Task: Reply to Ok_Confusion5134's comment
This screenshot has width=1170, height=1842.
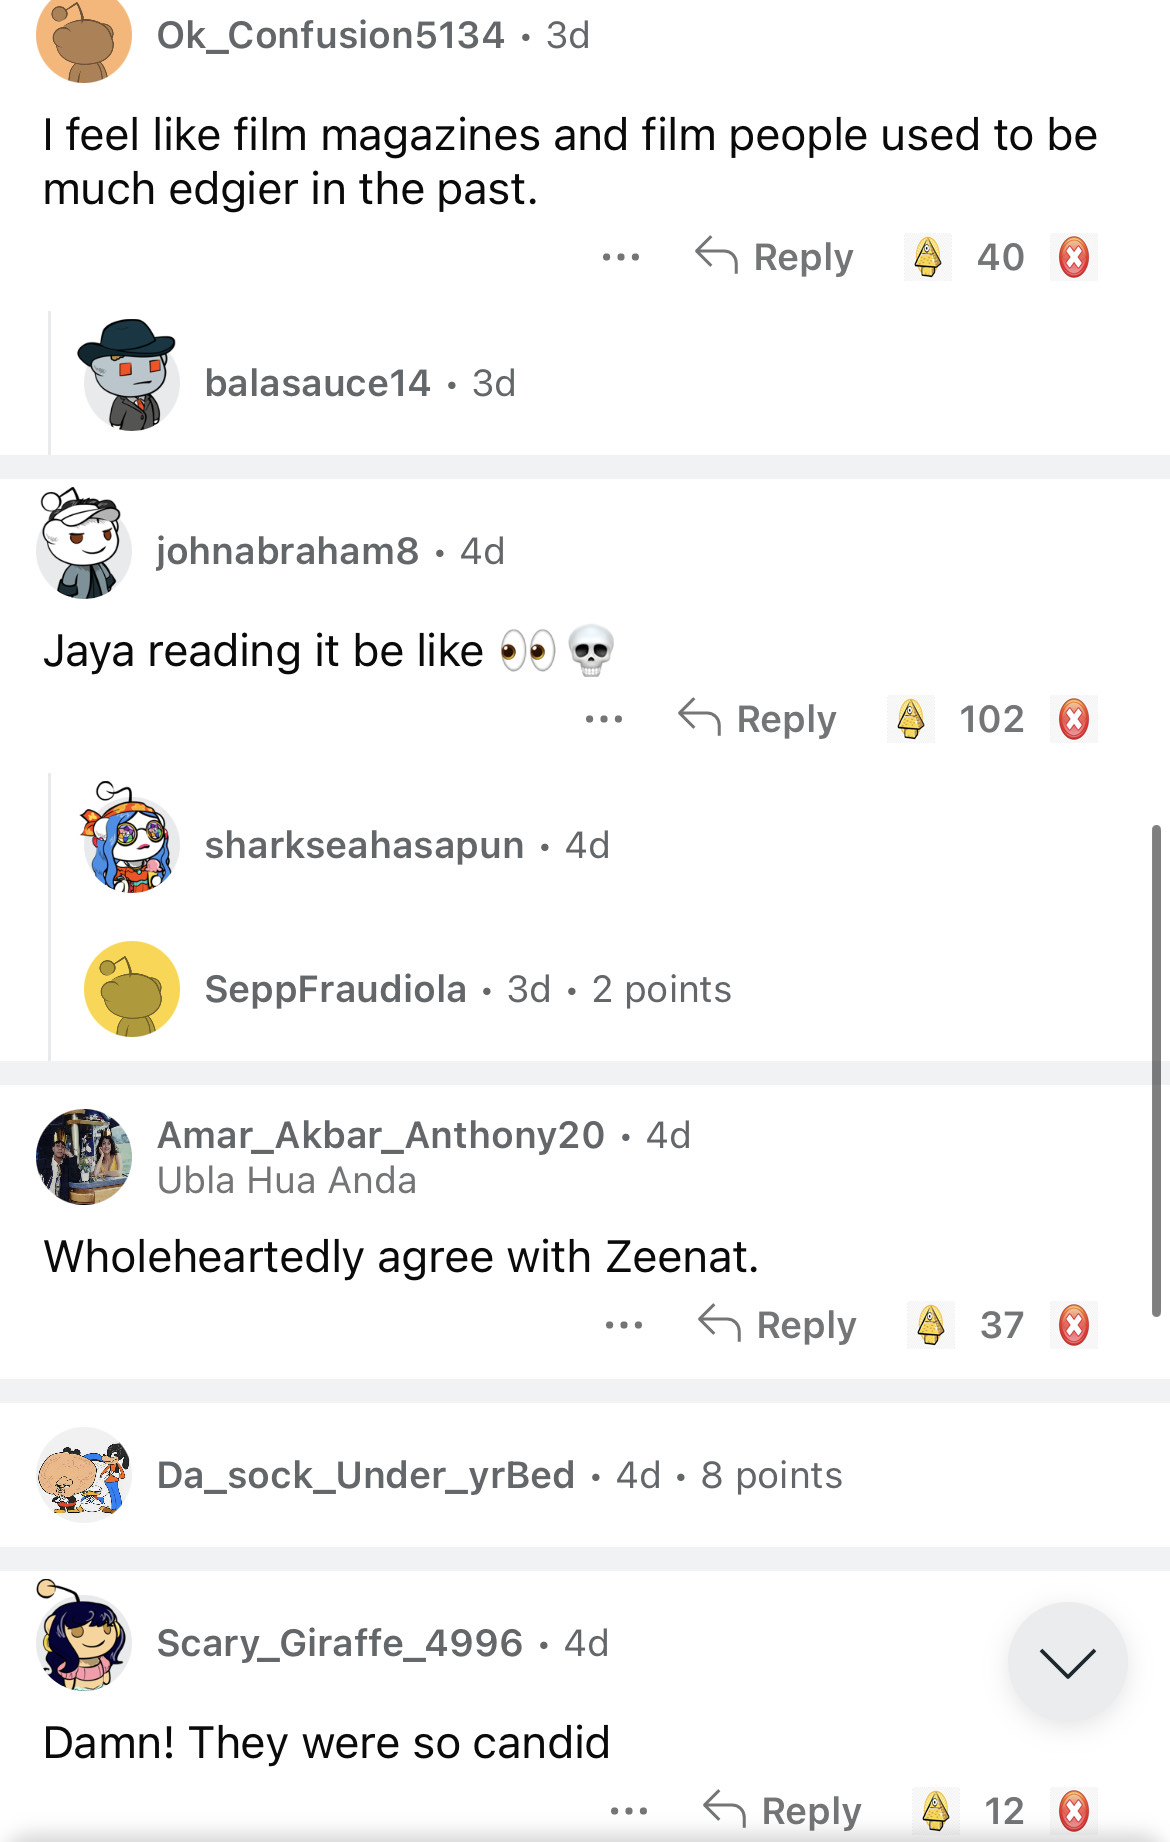Action: tap(775, 257)
